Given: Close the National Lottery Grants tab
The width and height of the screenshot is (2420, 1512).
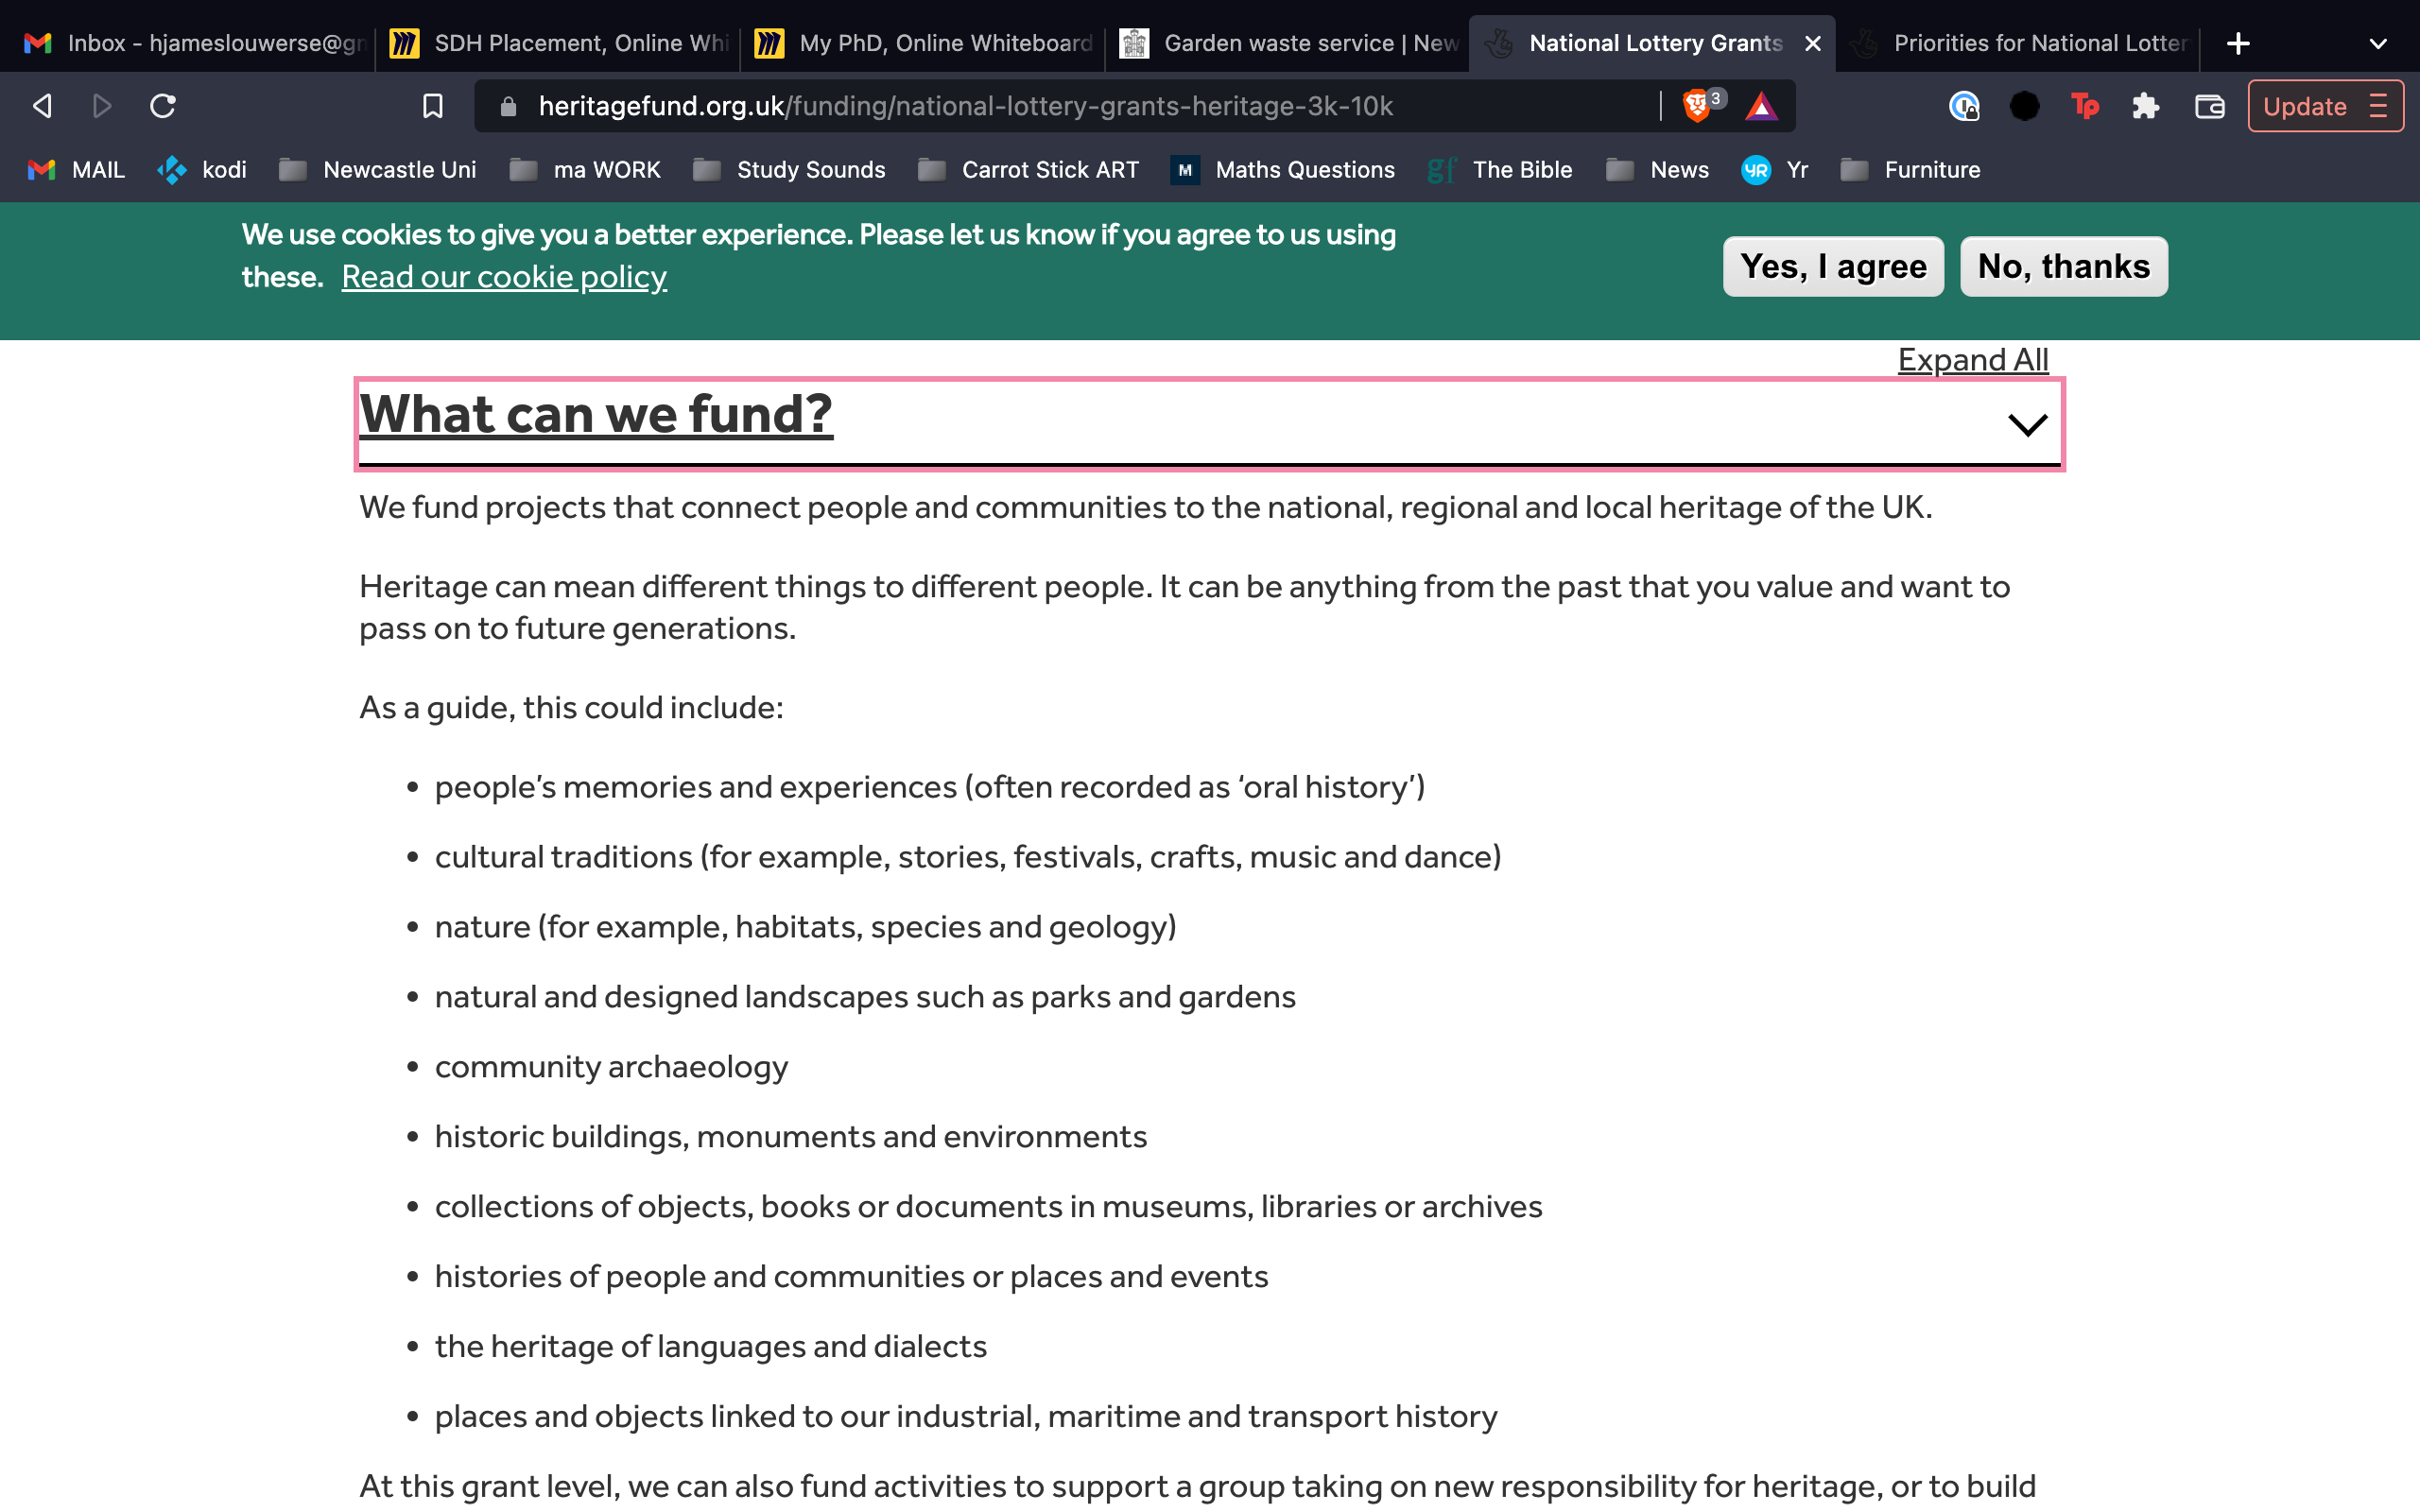Looking at the screenshot, I should click(1813, 43).
